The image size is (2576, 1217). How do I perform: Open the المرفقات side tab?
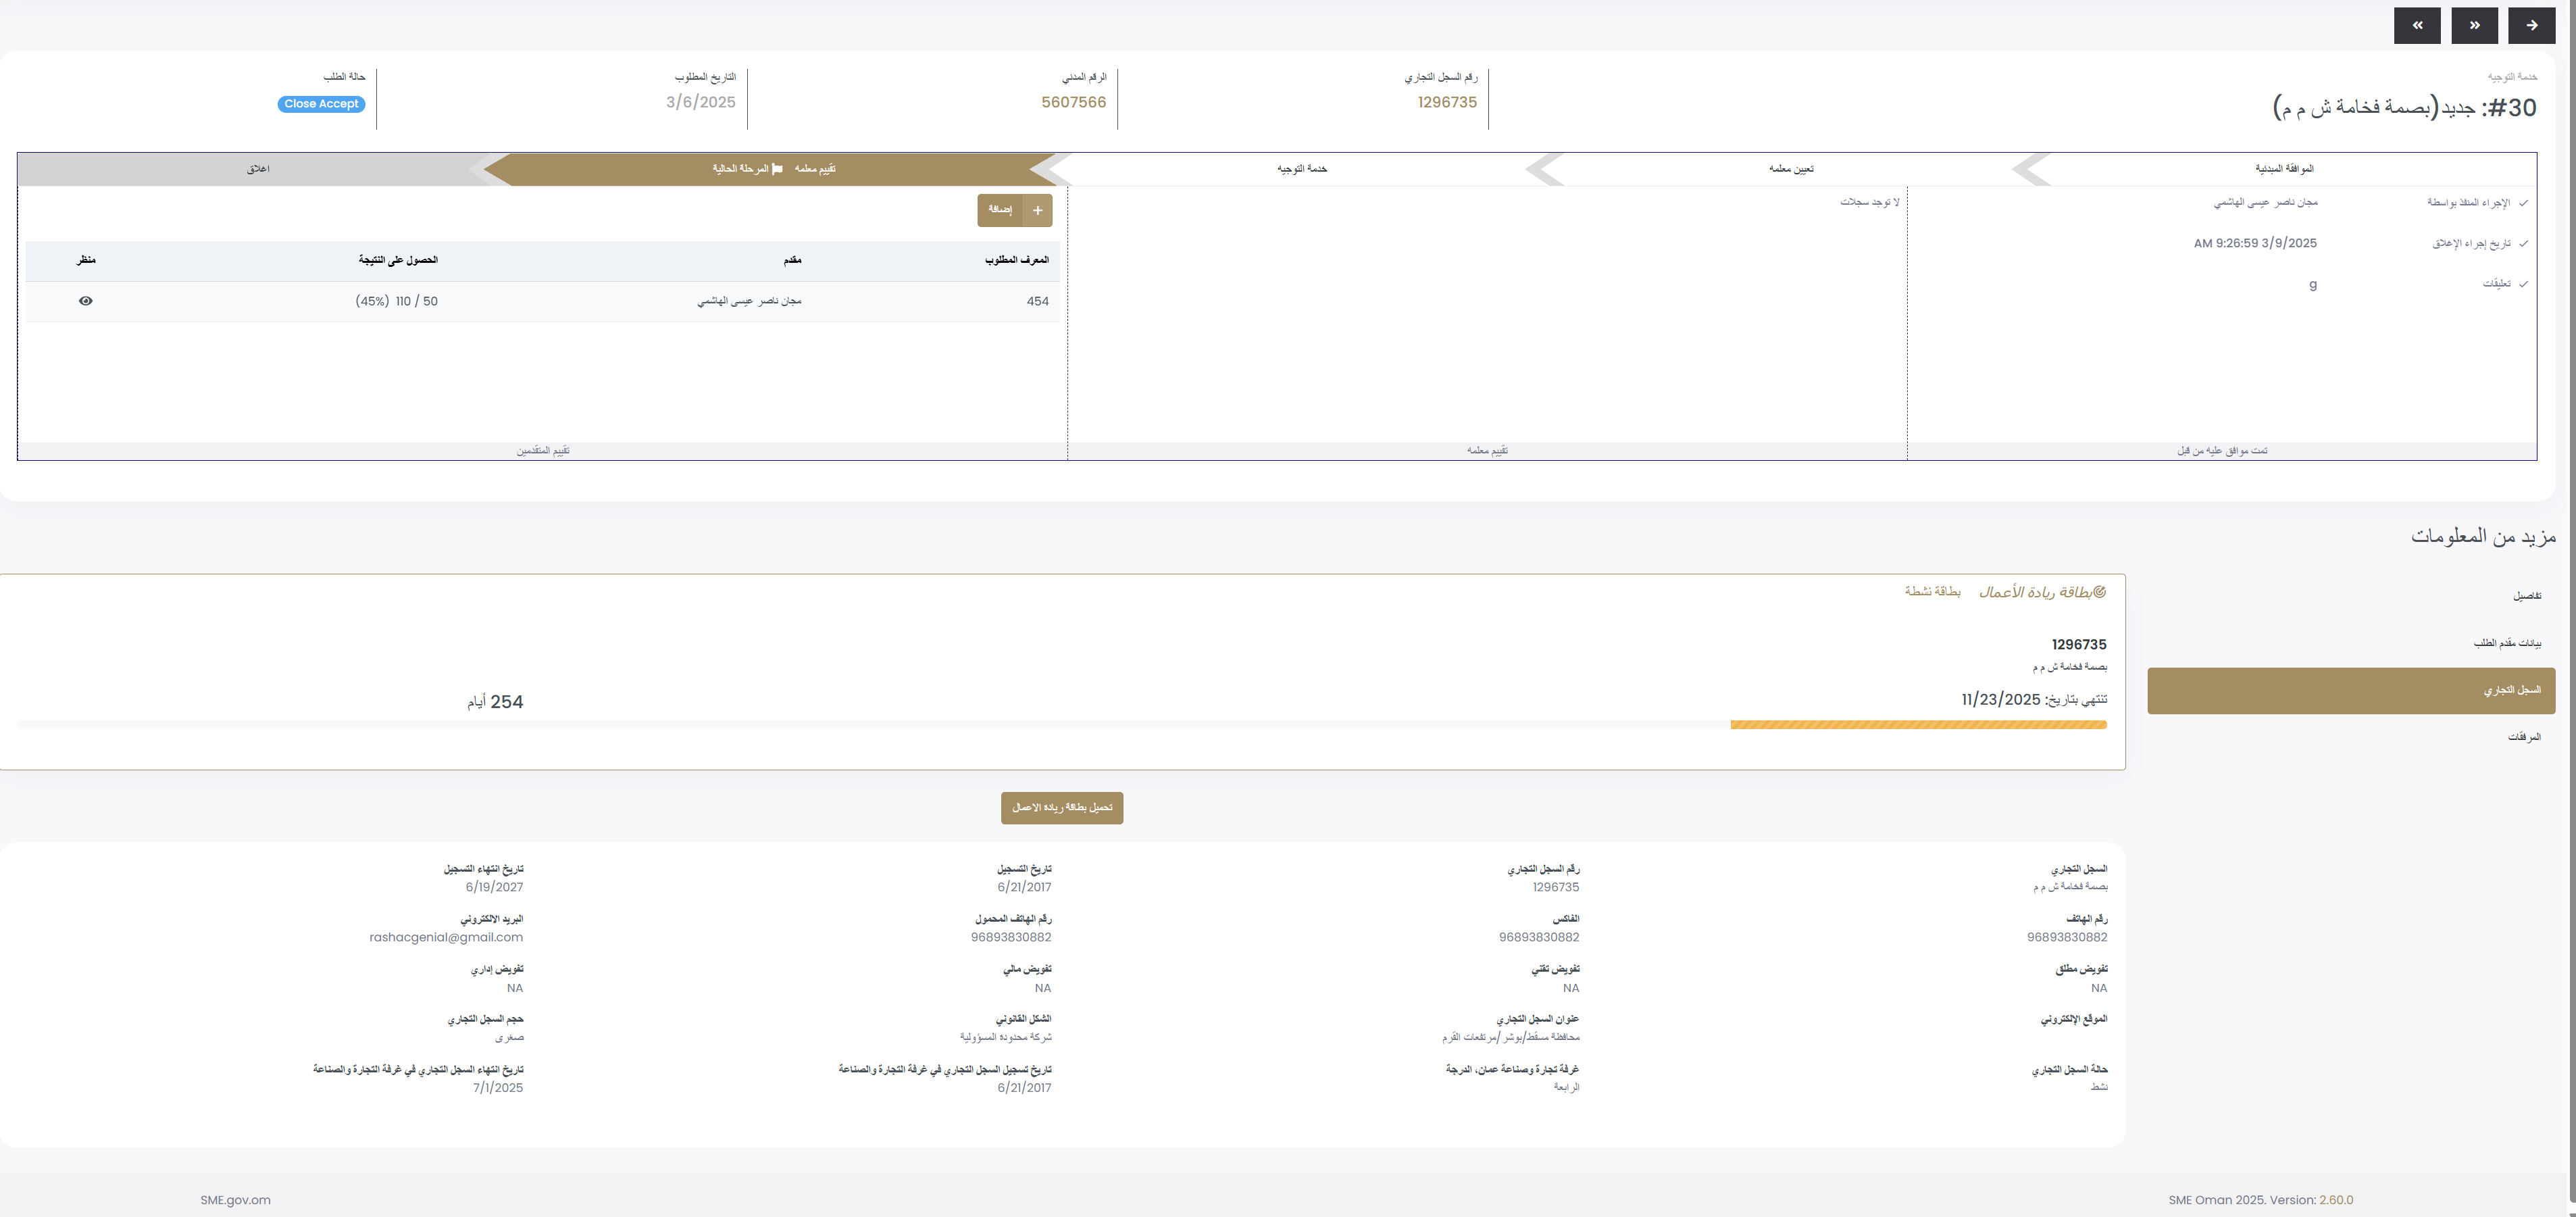[2523, 737]
